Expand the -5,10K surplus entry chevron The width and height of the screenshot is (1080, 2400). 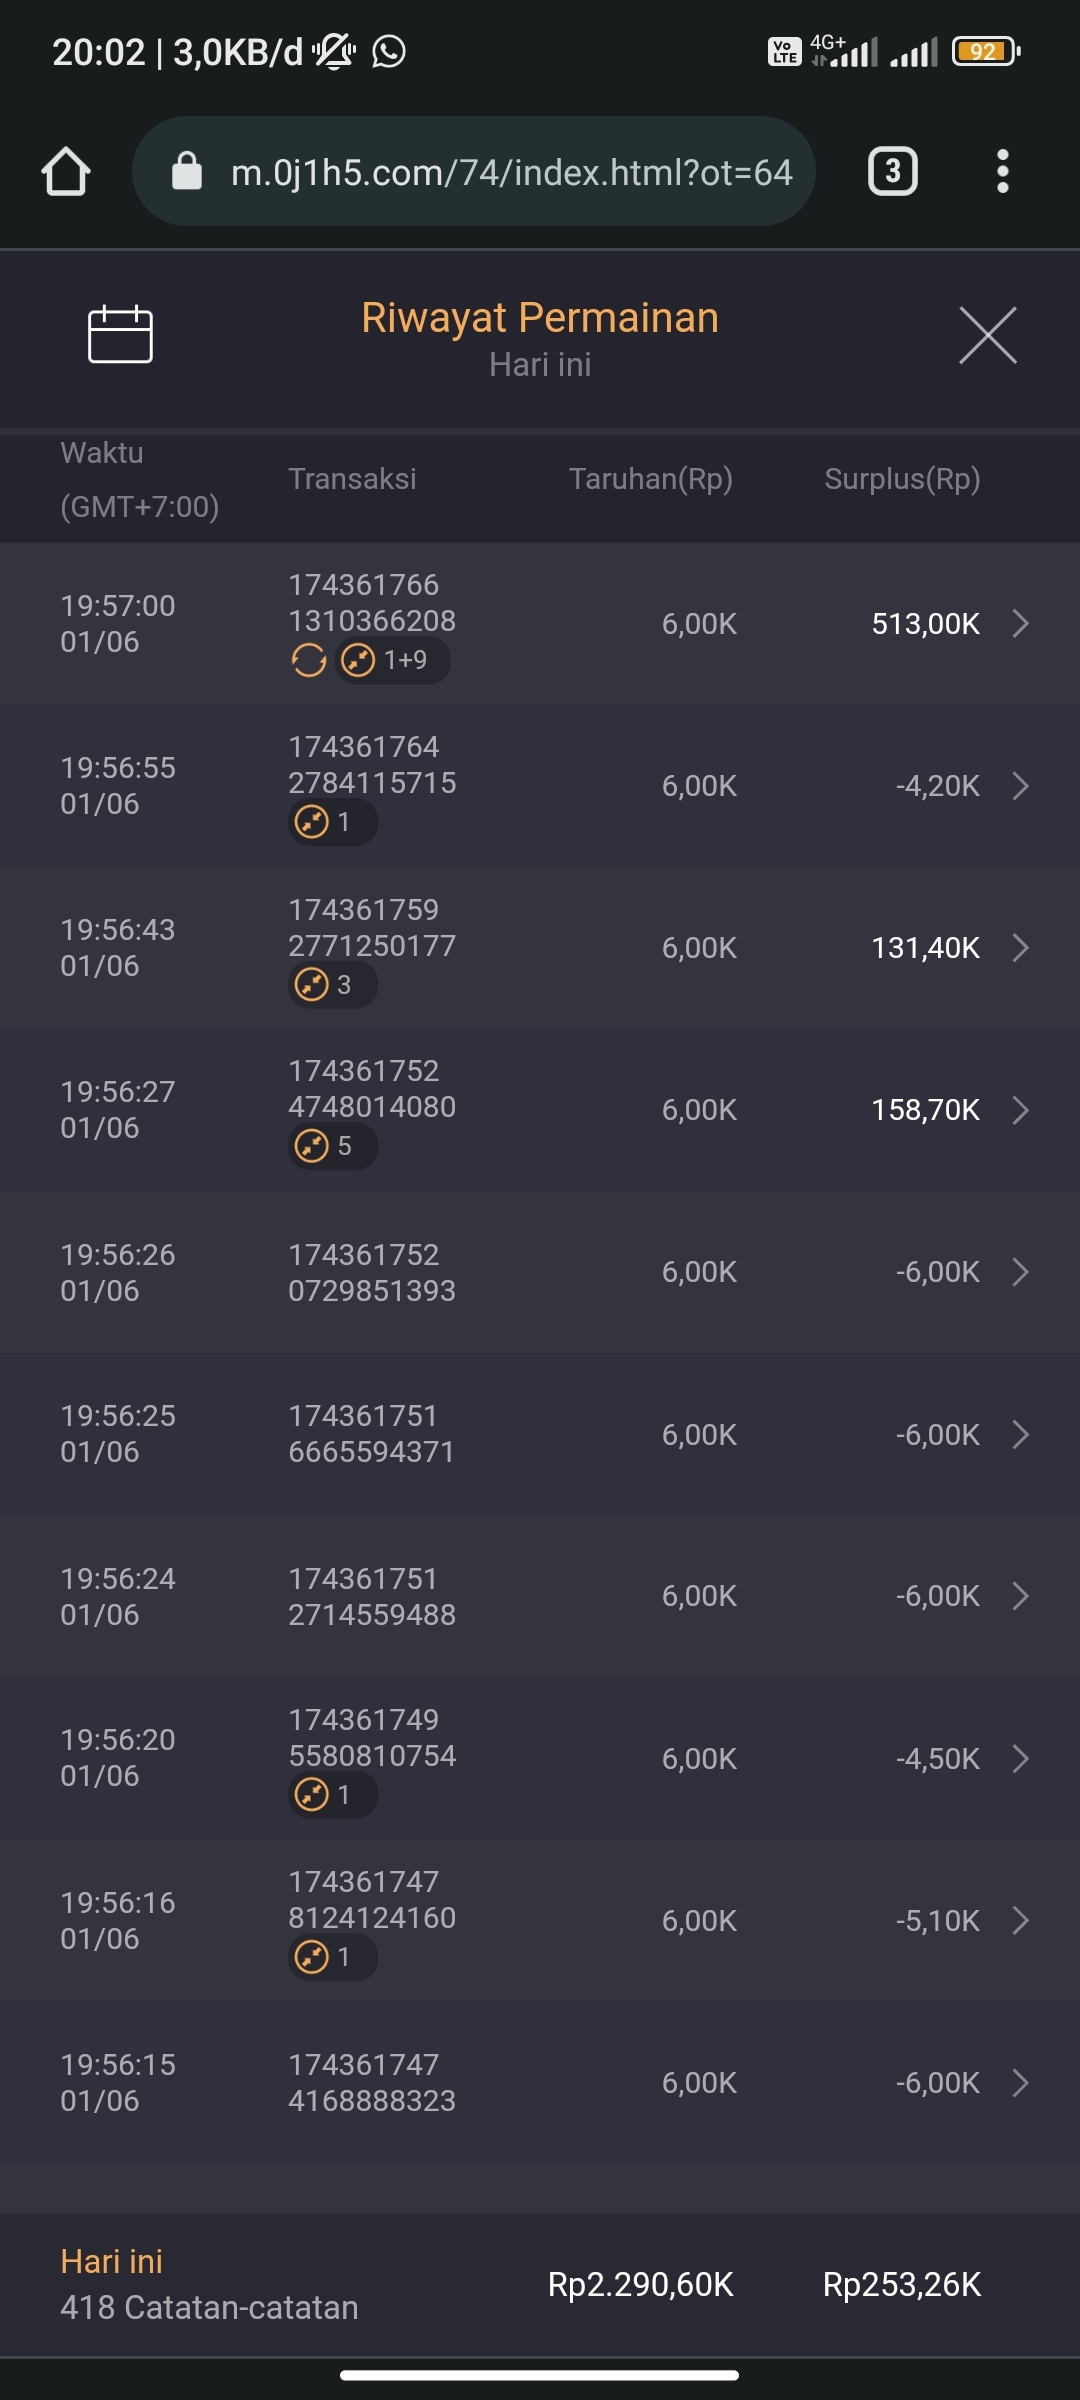coord(1020,1920)
